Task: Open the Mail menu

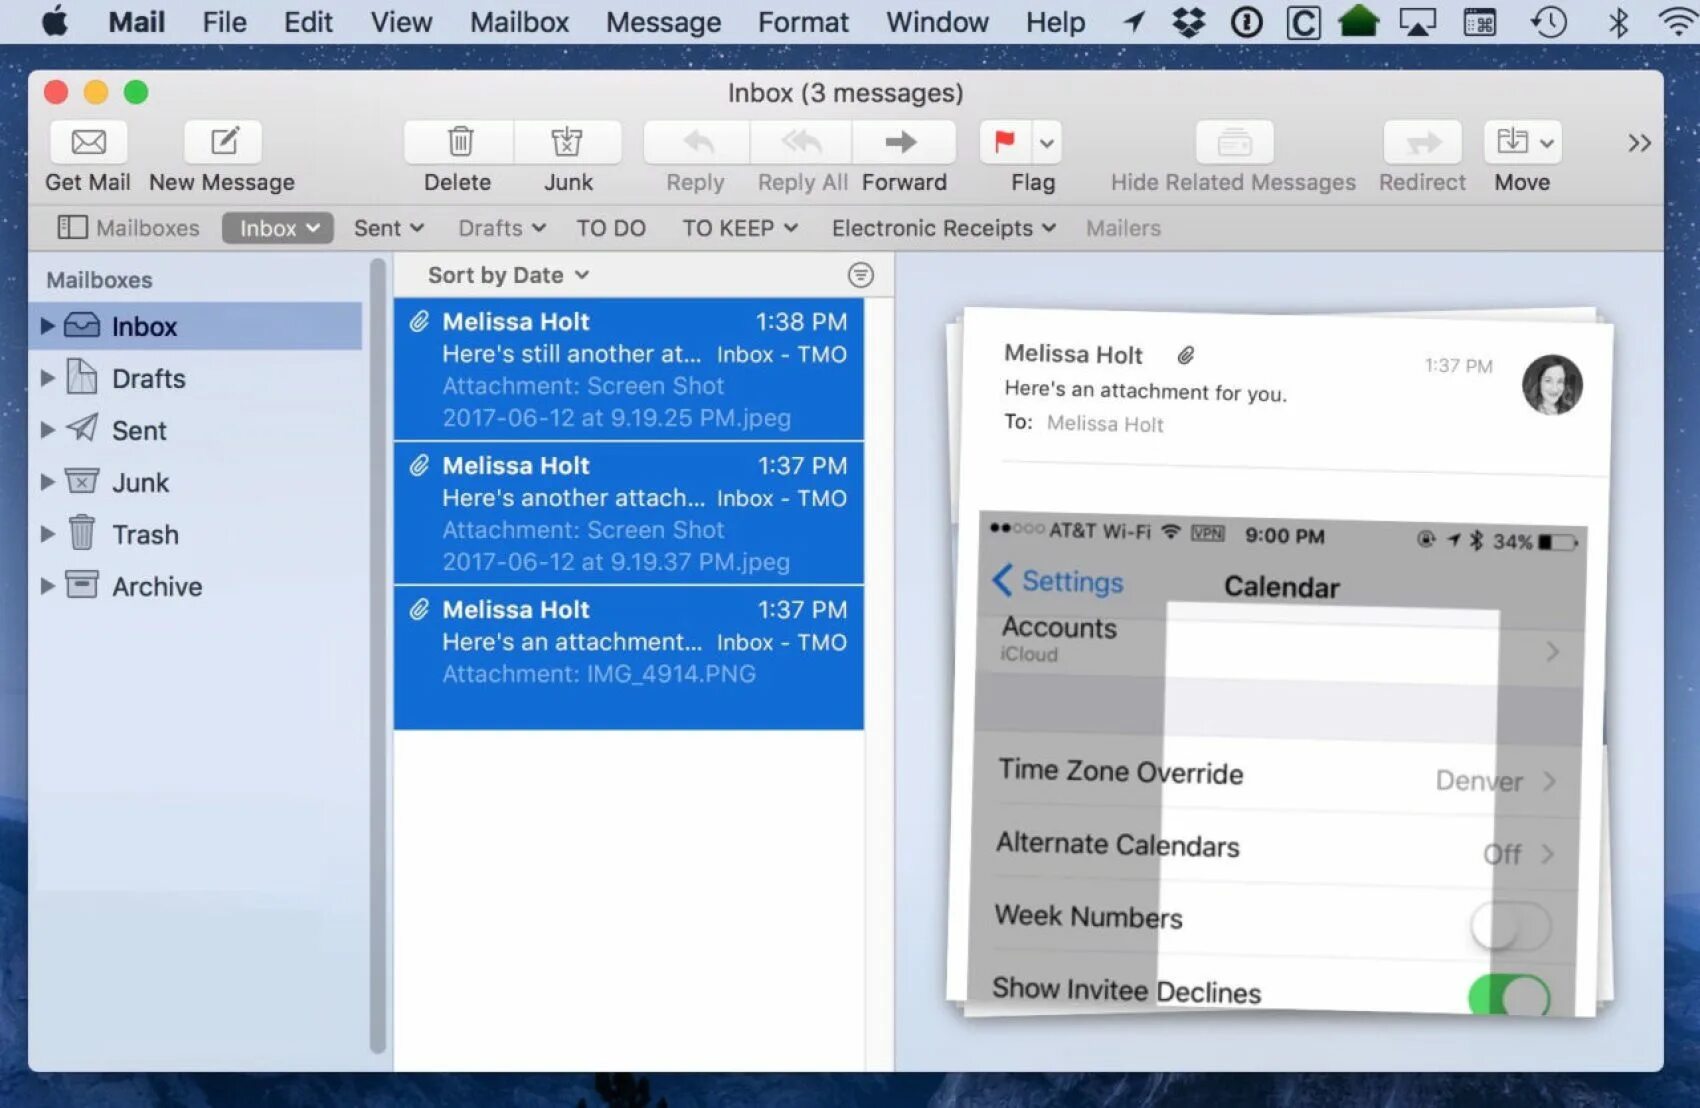Action: (x=136, y=21)
